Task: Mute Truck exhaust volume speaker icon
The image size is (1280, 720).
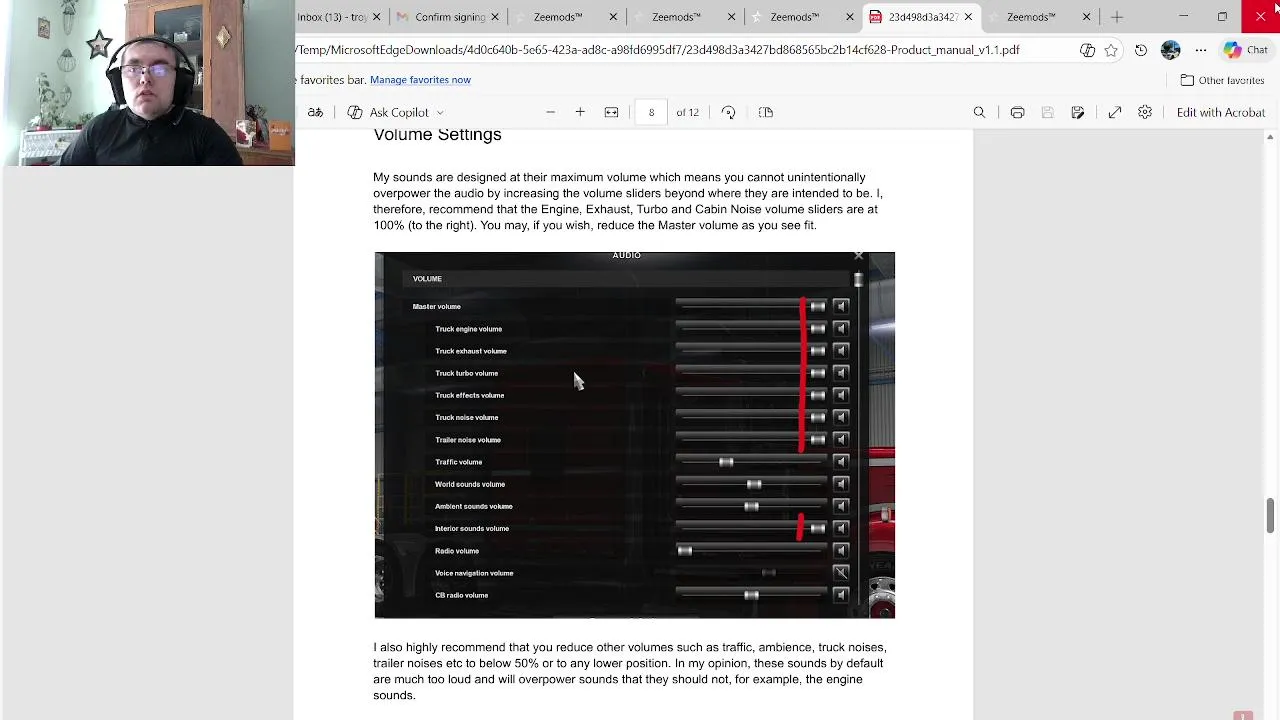Action: pos(841,351)
